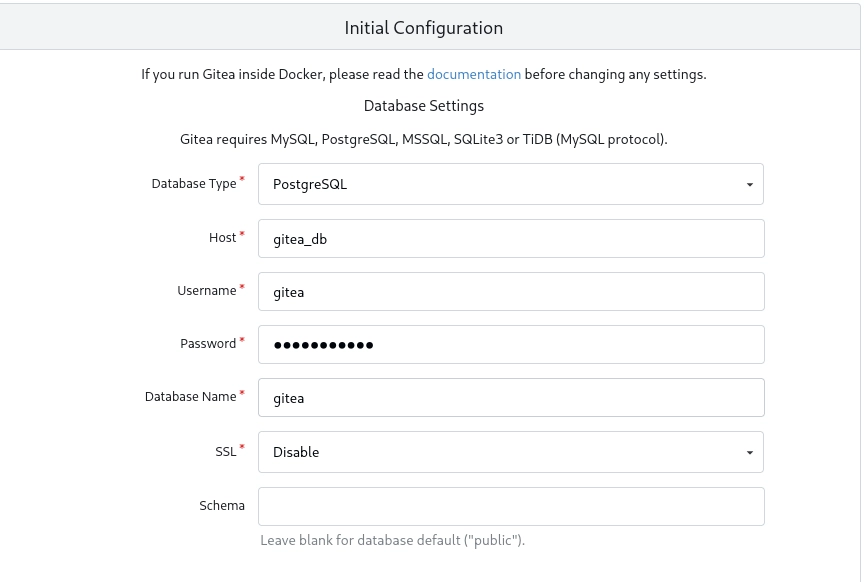The image size is (864, 582).
Task: Click the SSL dropdown caret icon
Action: click(748, 452)
